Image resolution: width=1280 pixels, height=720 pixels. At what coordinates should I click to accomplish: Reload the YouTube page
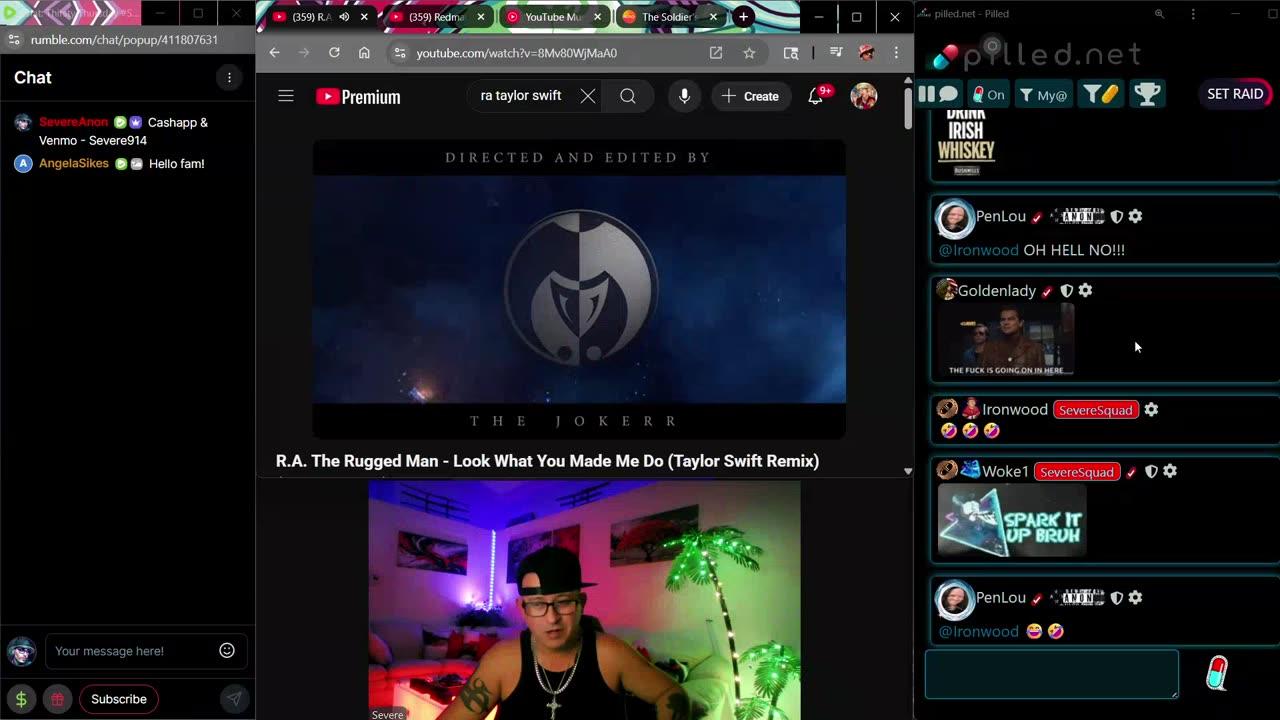pyautogui.click(x=334, y=53)
